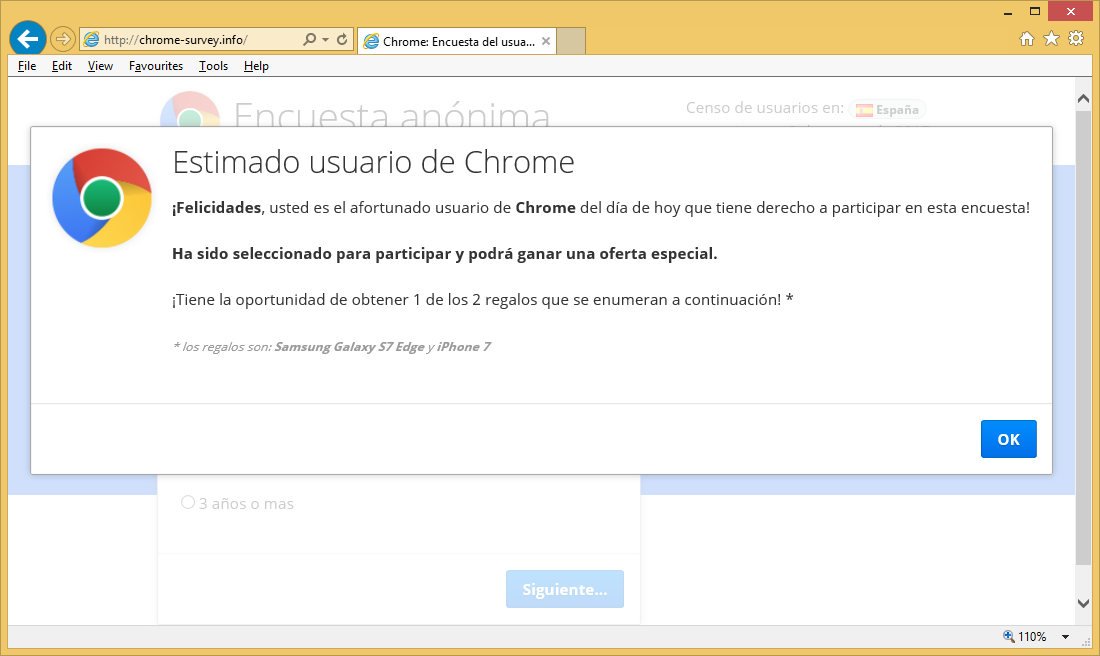Viewport: 1100px width, 656px height.
Task: Close the Chrome: Encuesta del usuario tab
Action: [546, 41]
